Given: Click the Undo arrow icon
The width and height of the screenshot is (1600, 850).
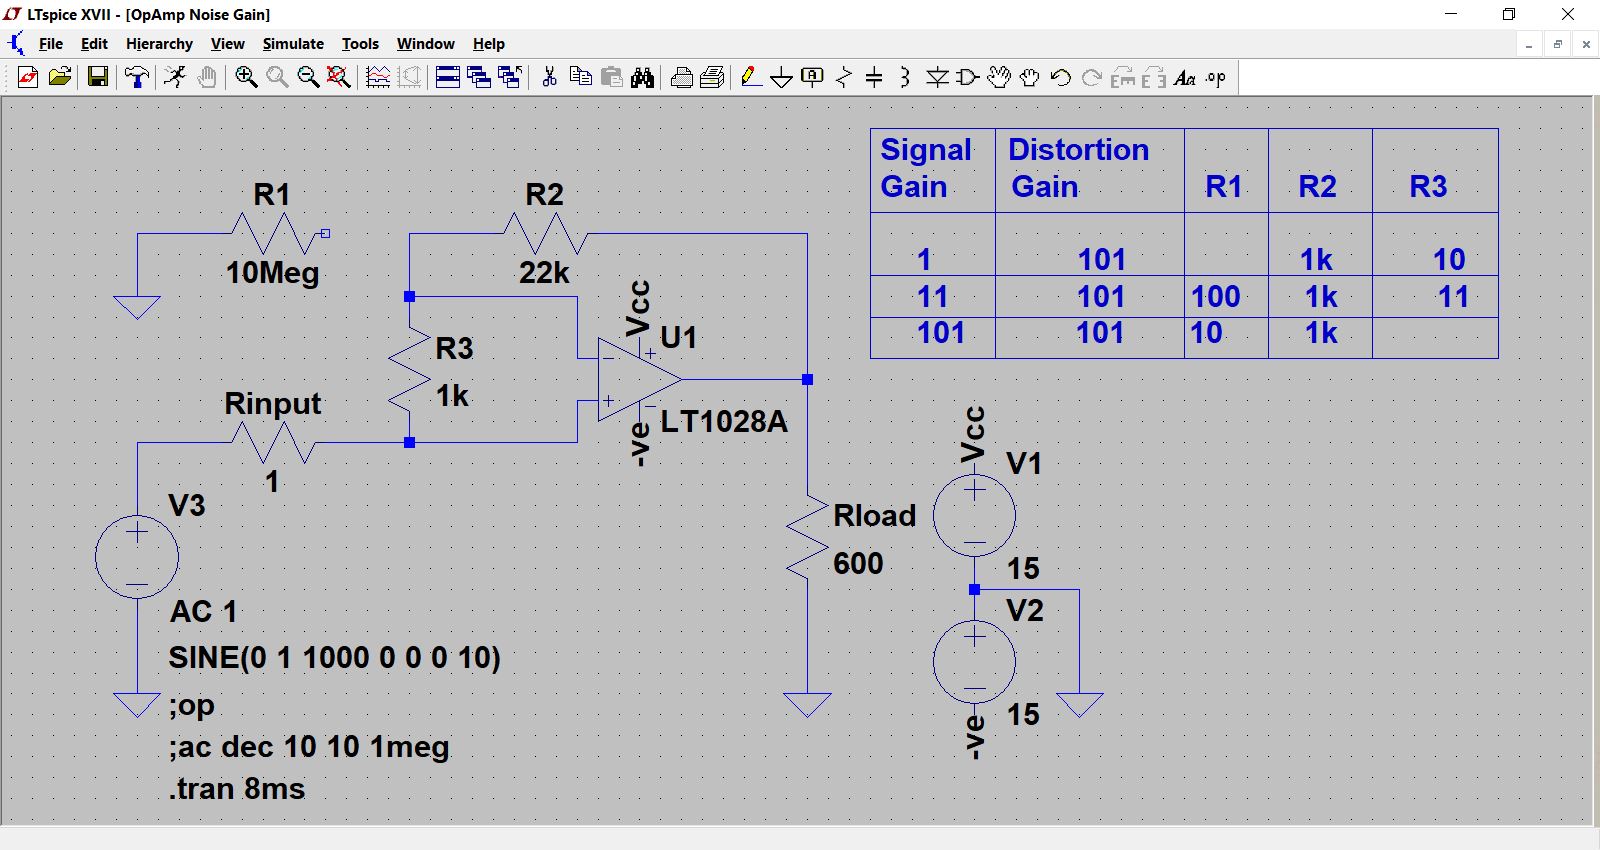Looking at the screenshot, I should (x=1061, y=77).
